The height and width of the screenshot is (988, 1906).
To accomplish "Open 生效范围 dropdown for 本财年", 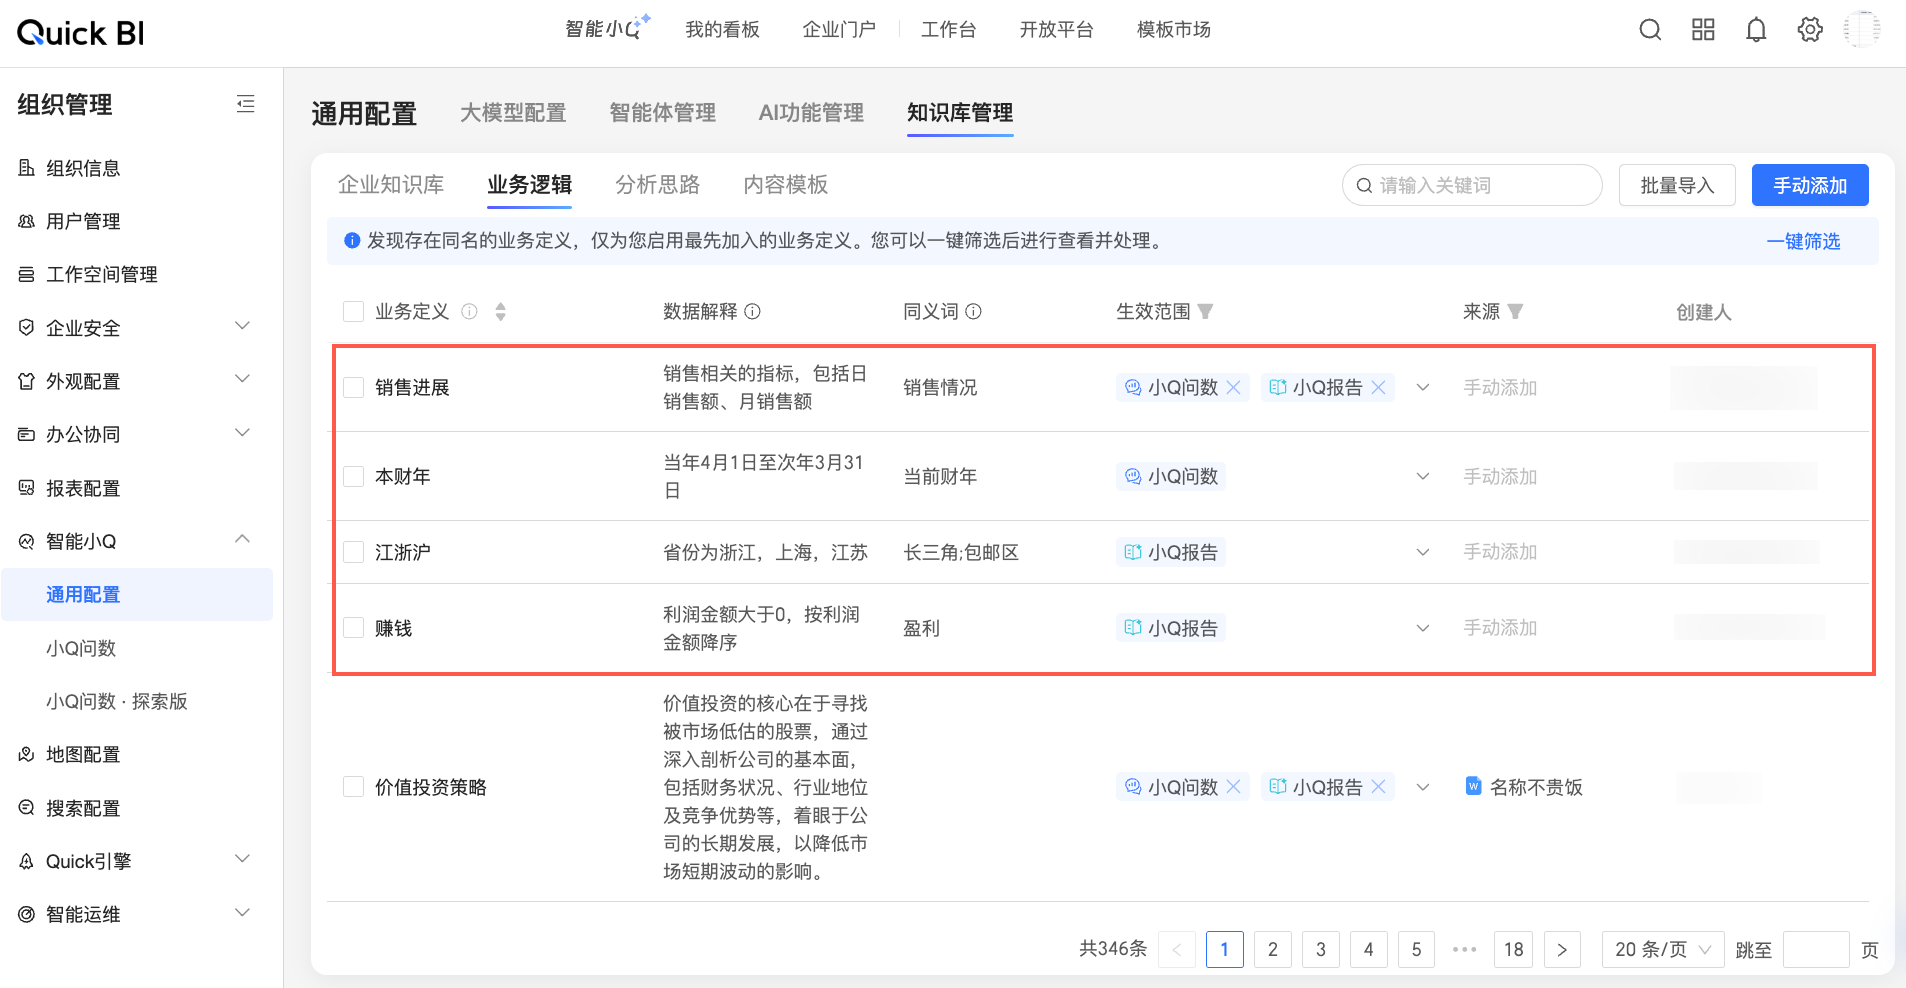I will coord(1423,476).
